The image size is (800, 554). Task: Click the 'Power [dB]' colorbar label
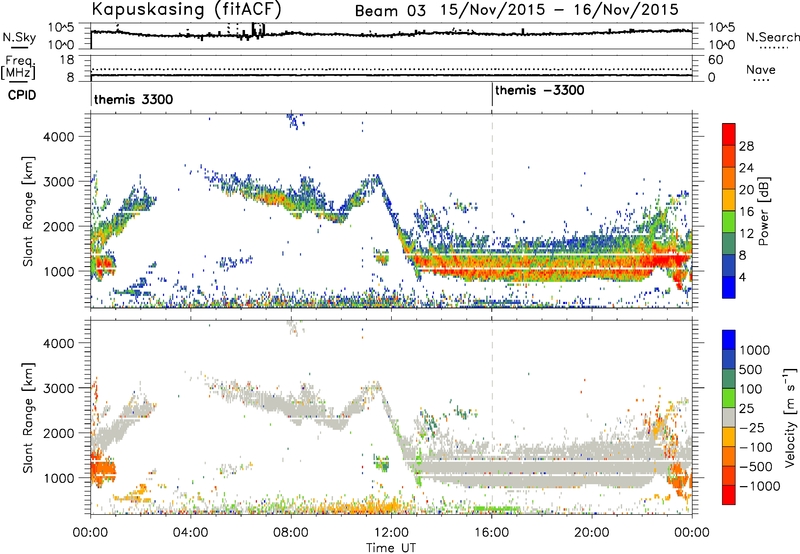click(763, 211)
